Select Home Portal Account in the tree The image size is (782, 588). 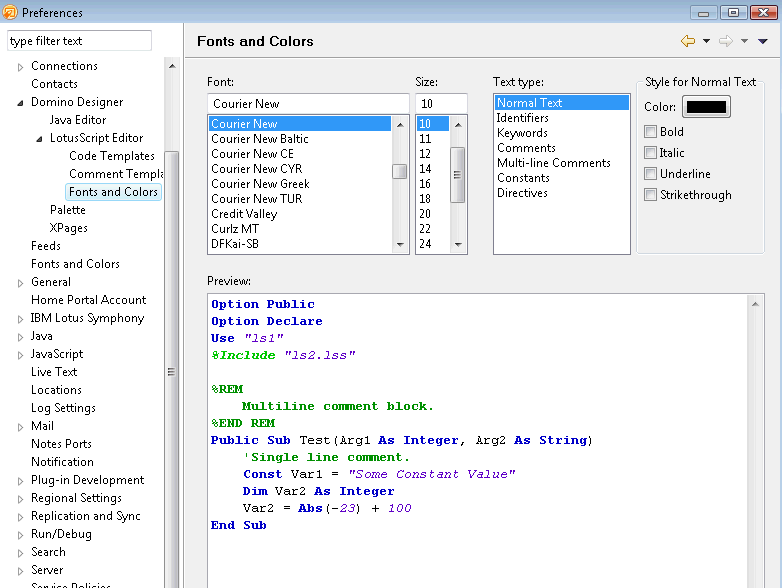(88, 300)
